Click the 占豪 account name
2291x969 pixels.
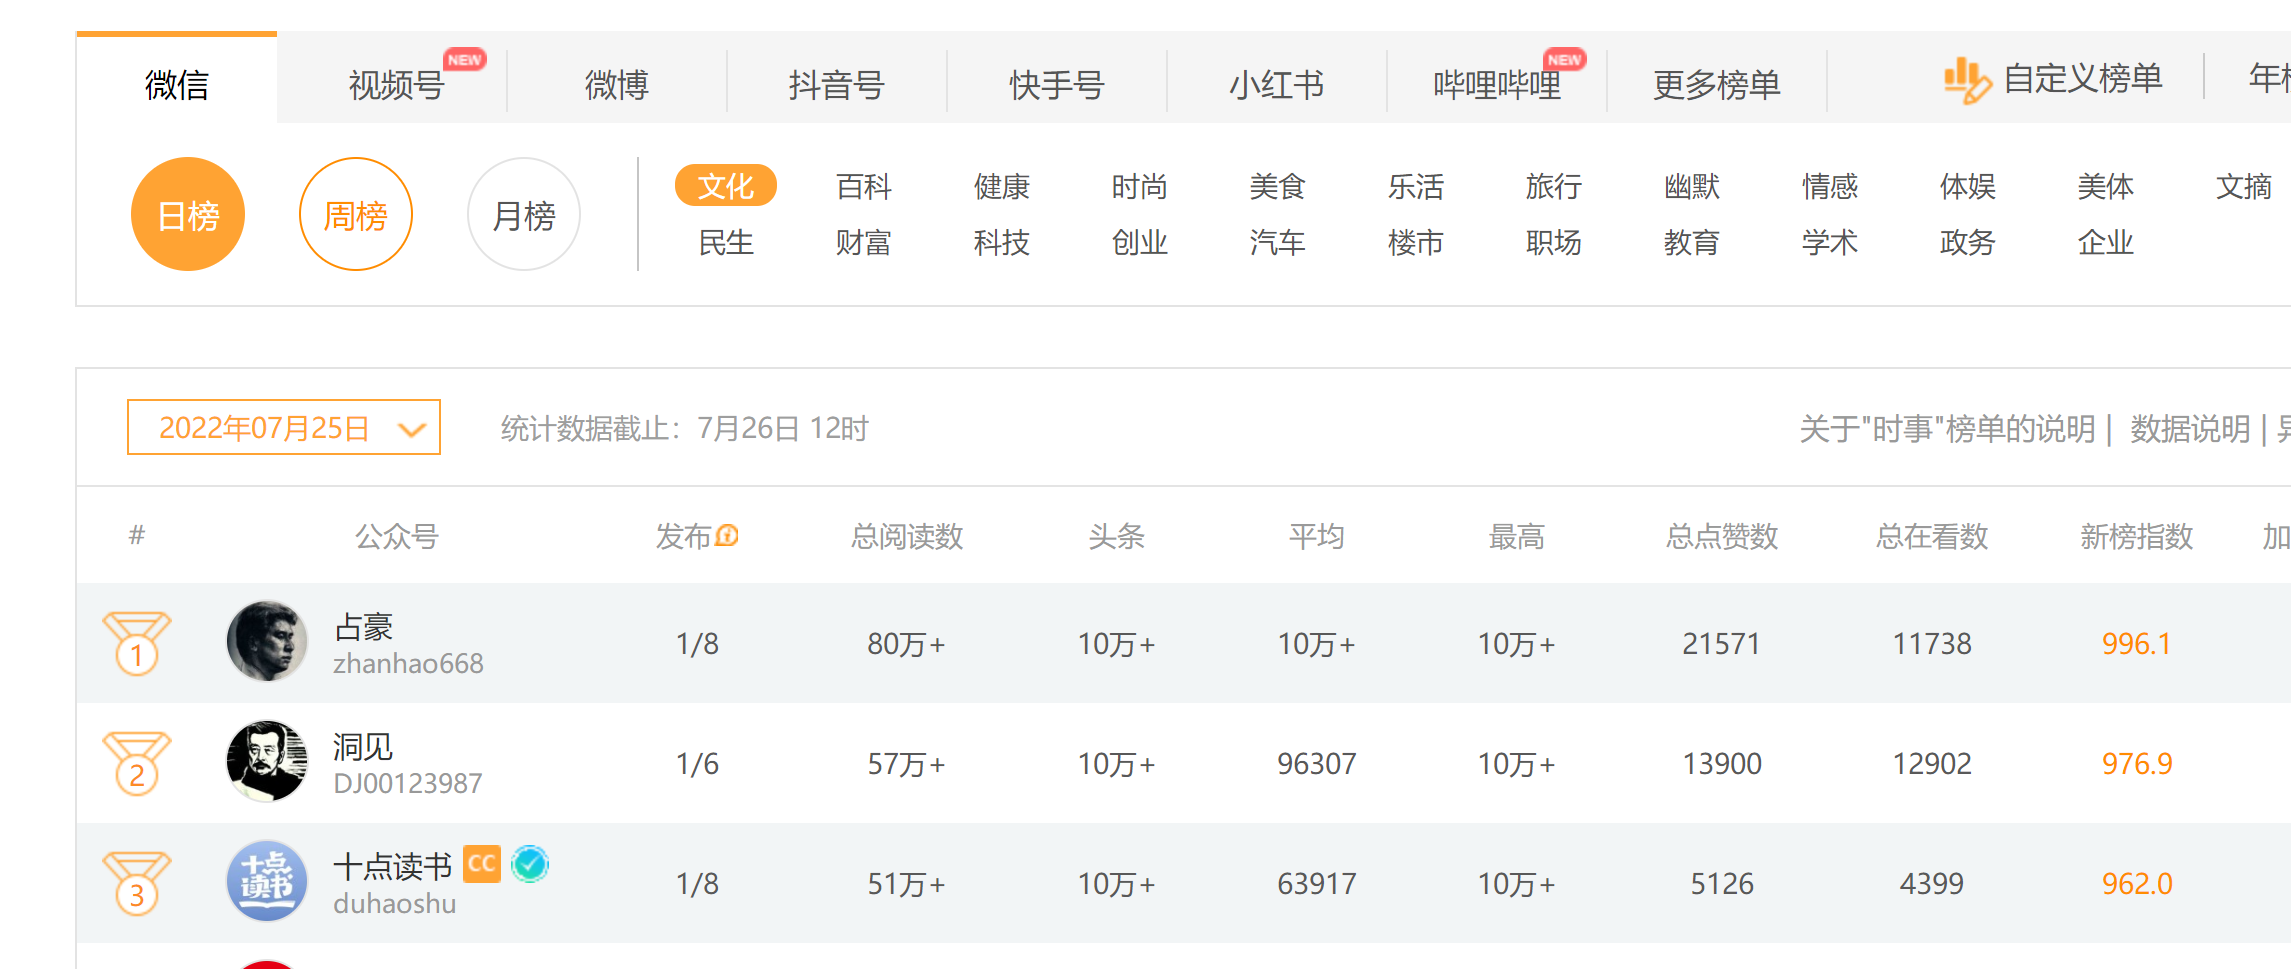click(x=363, y=627)
